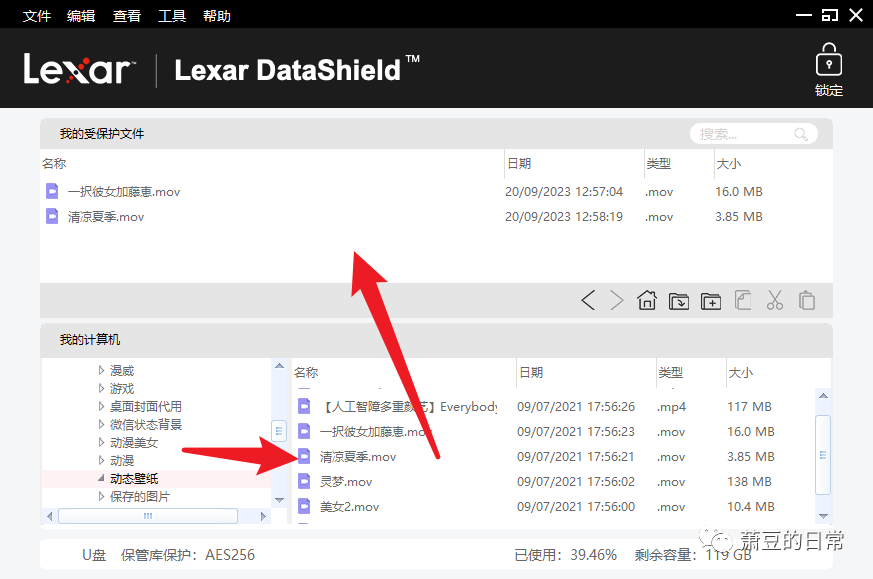Click folder tree scroll right arrow
Viewport: 873px width, 579px height.
263,516
